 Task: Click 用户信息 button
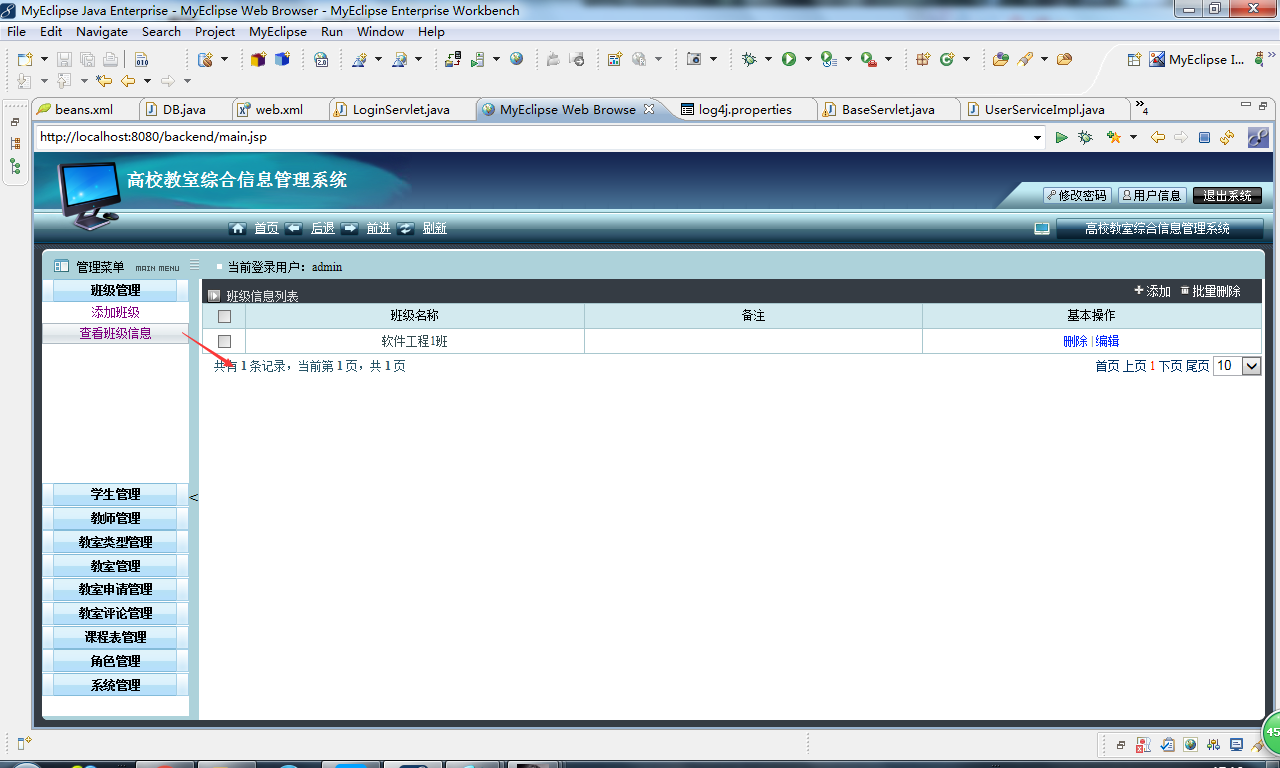1151,196
